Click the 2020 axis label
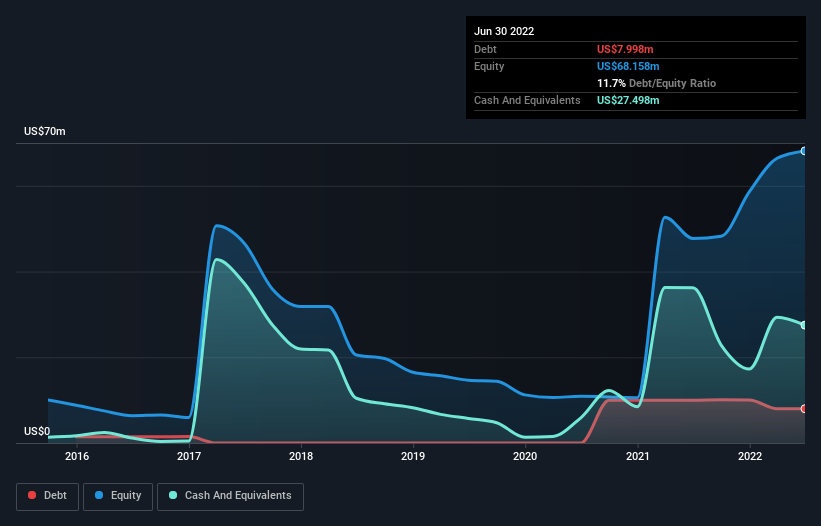This screenshot has height=526, width=821. (x=525, y=456)
